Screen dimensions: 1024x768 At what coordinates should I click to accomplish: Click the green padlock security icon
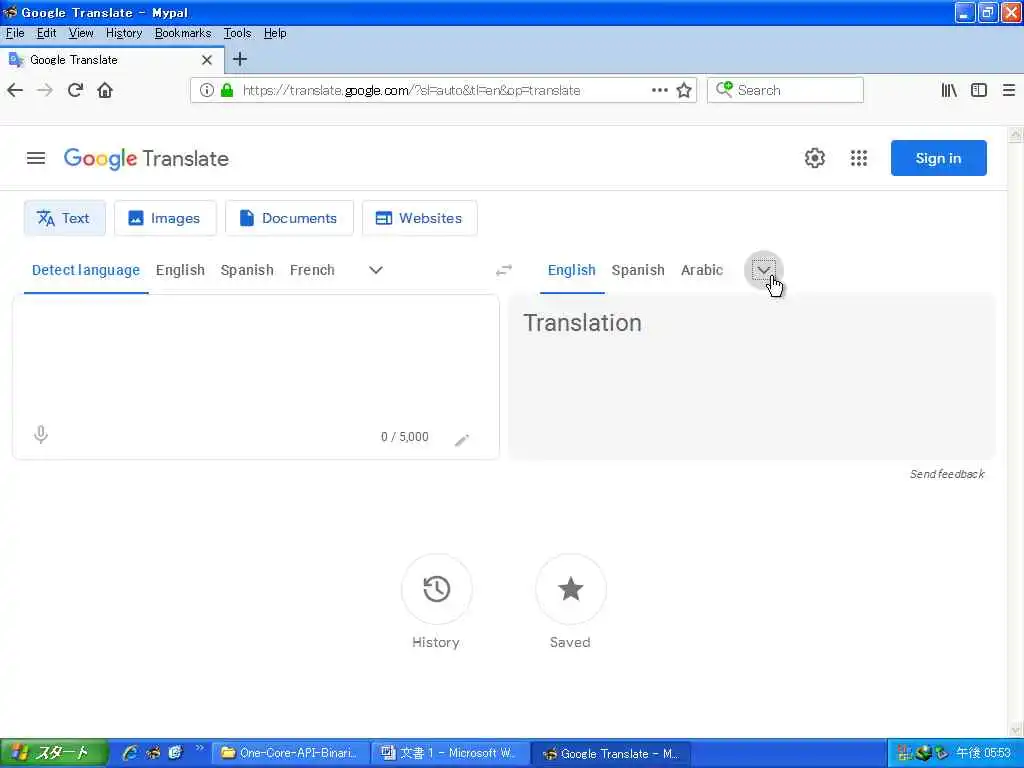coord(227,90)
